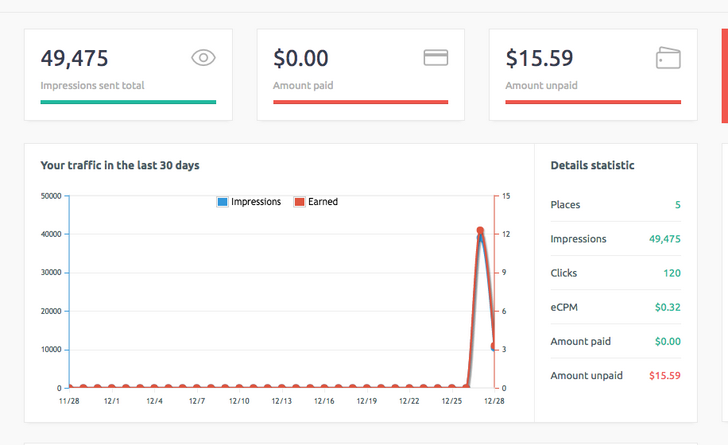This screenshot has height=445, width=728.
Task: Click the red Earned legend color box
Action: 299,202
